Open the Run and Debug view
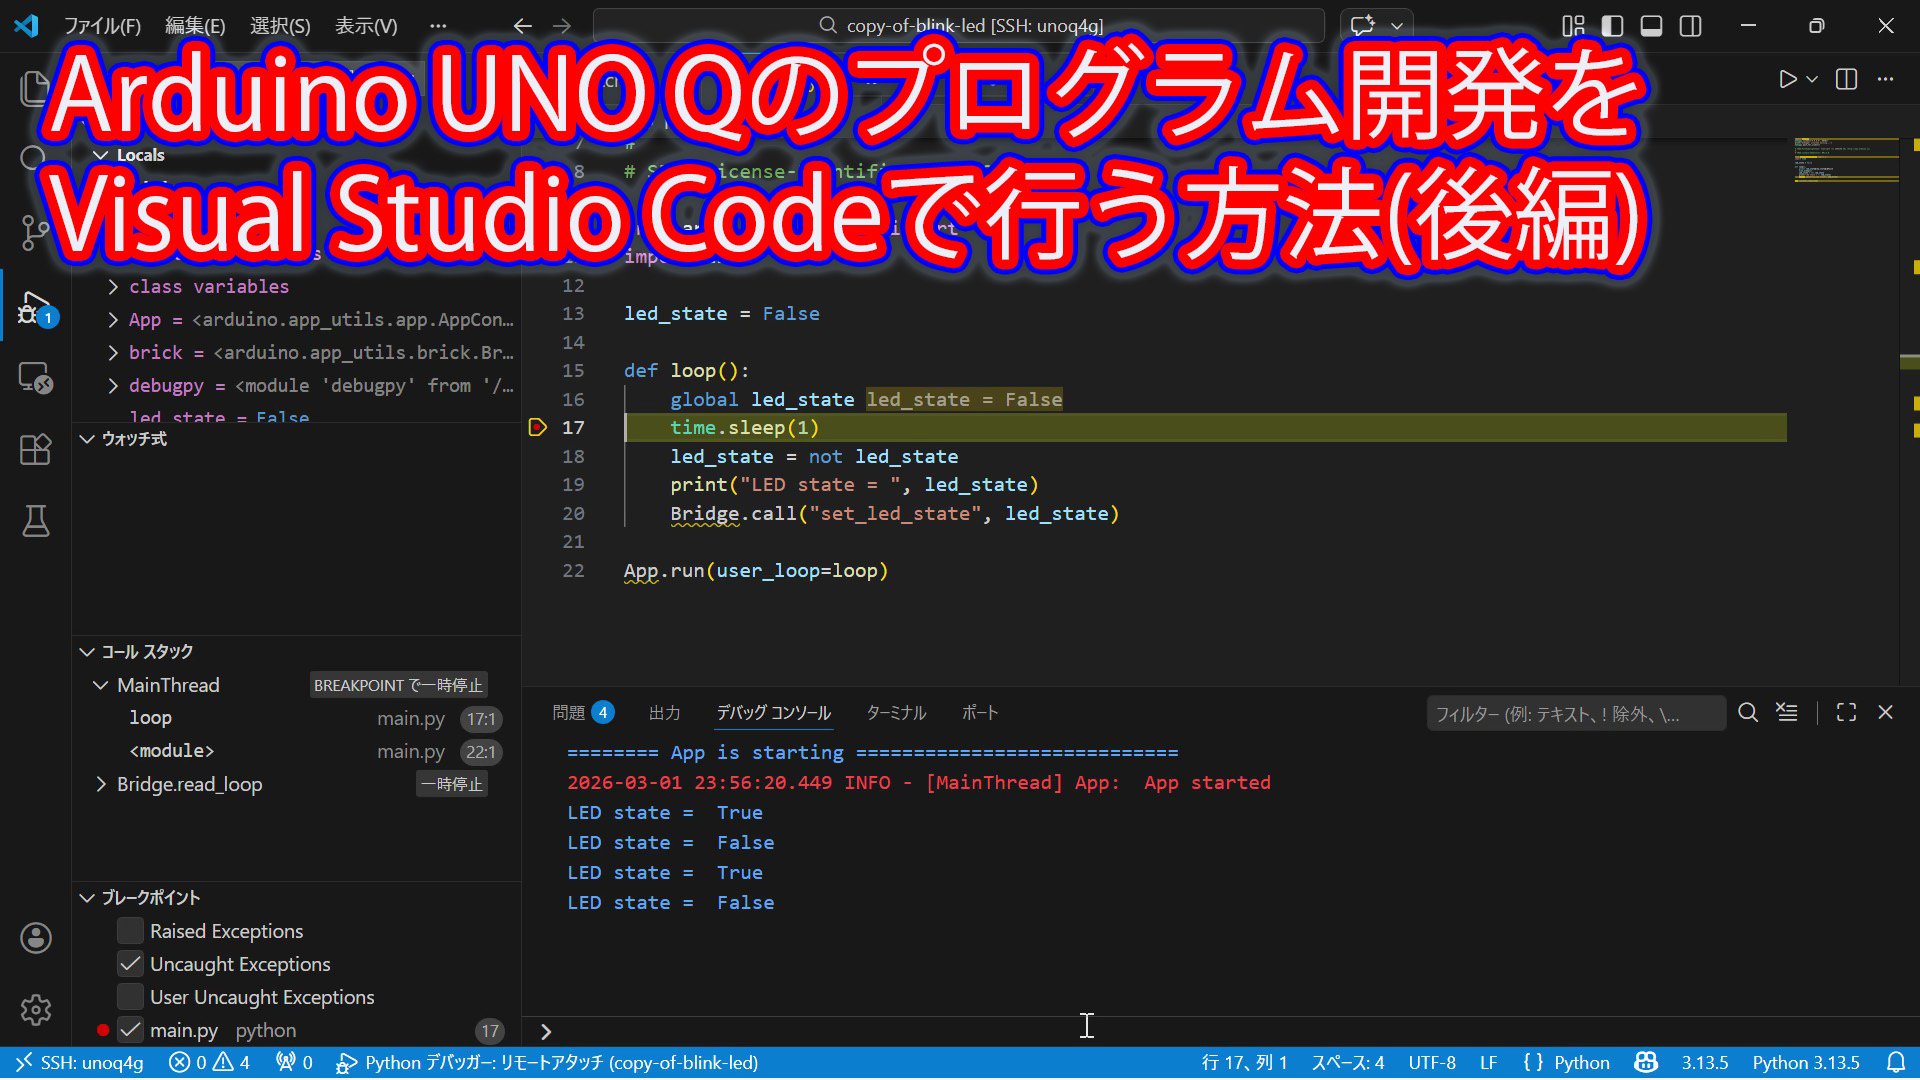The image size is (1920, 1080). (x=35, y=307)
